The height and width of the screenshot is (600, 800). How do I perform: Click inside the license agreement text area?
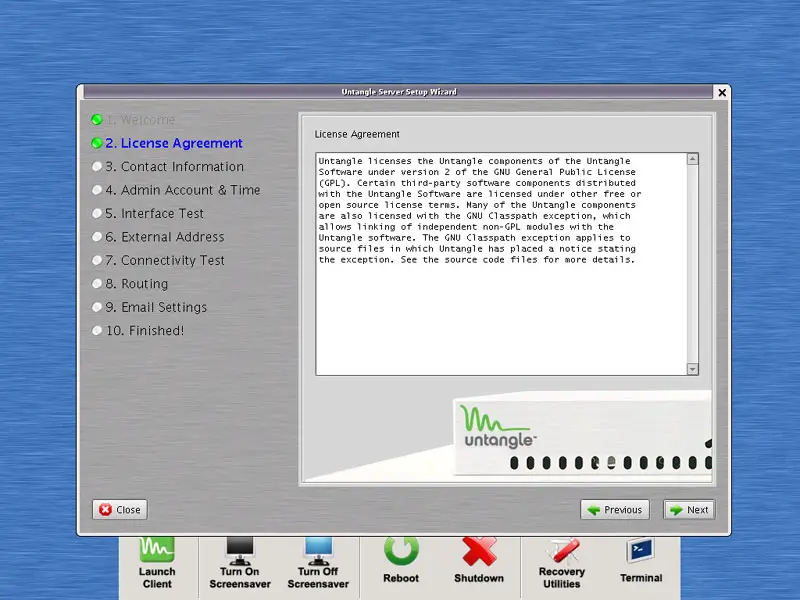click(x=500, y=300)
